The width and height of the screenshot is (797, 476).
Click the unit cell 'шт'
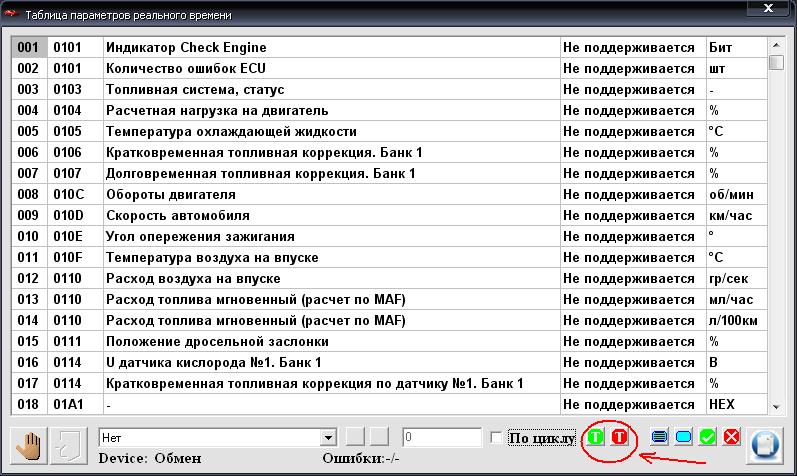coord(737,68)
